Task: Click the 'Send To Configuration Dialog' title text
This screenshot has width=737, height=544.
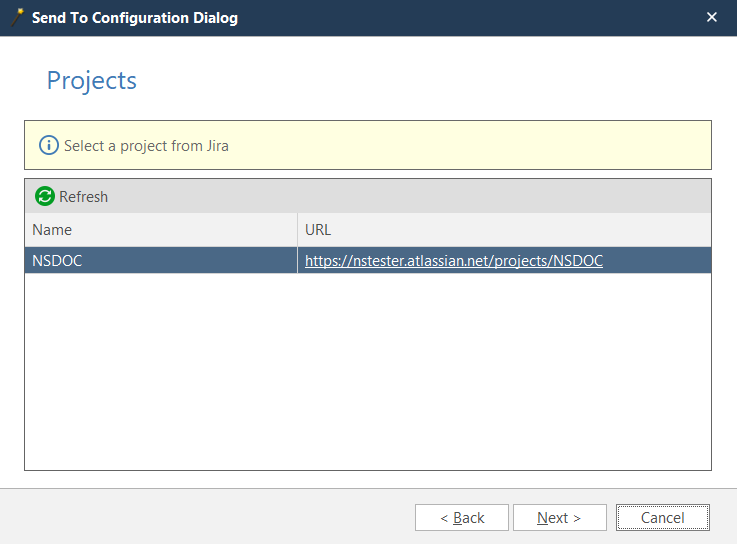Action: [x=135, y=18]
